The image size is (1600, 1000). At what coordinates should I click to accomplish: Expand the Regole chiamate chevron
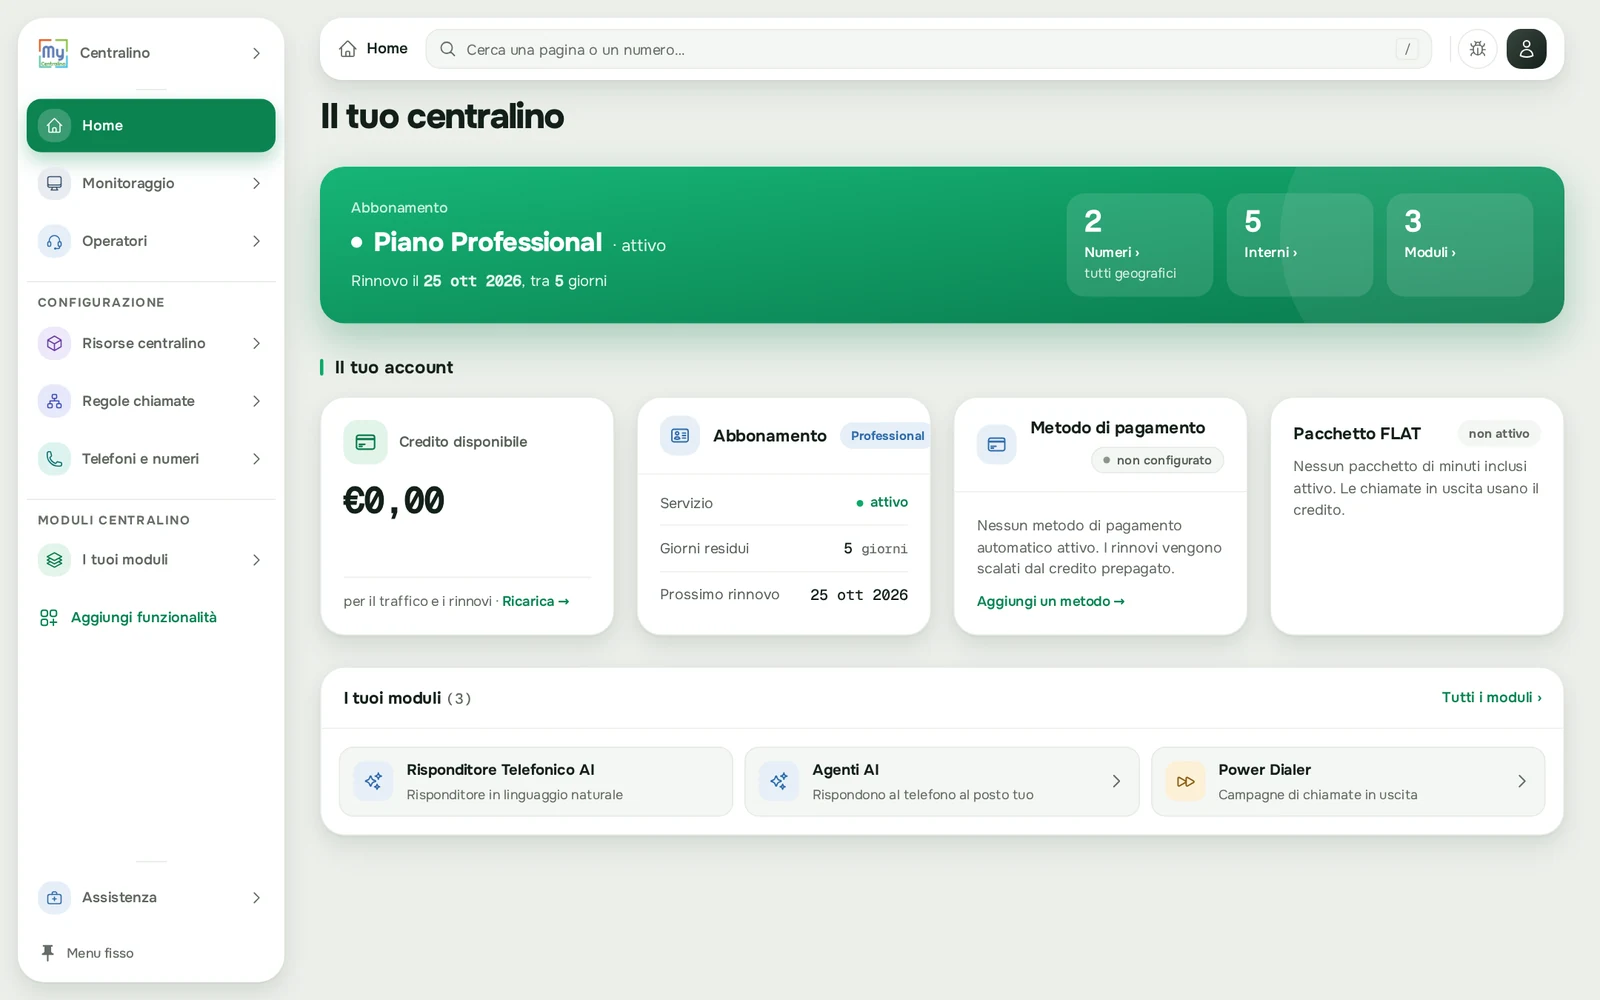[256, 402]
